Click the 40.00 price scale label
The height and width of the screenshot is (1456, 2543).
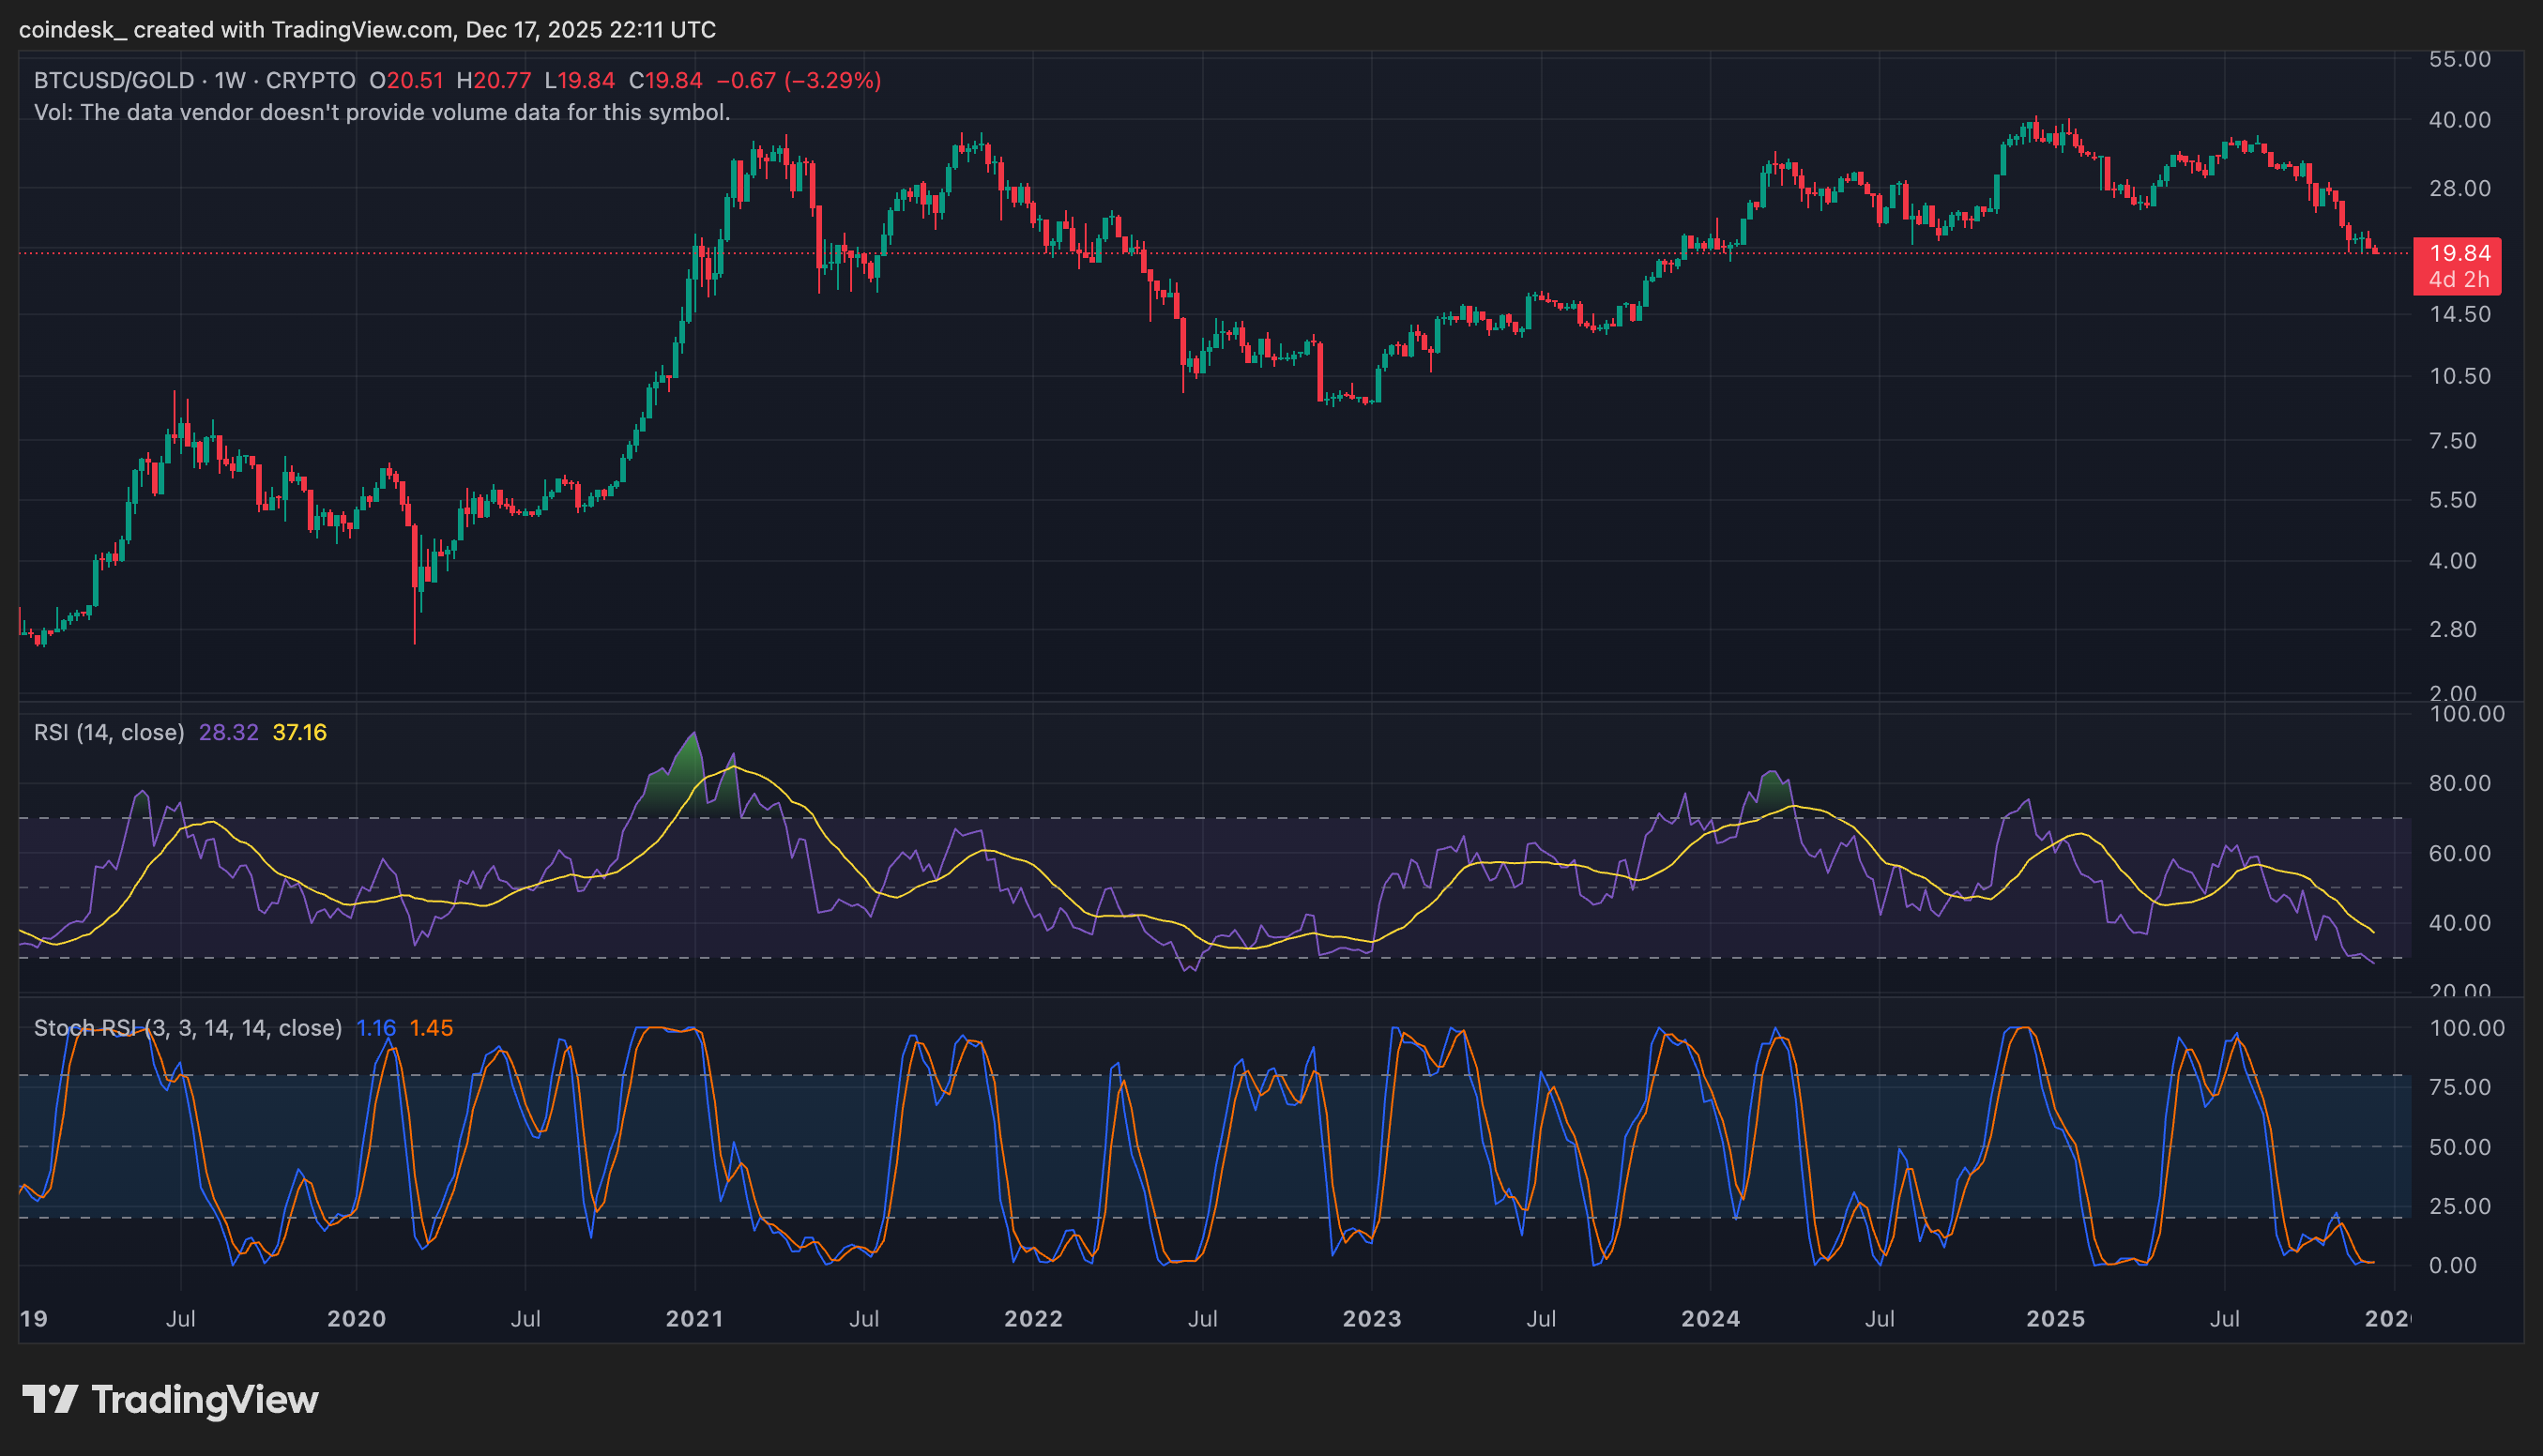coord(2459,120)
